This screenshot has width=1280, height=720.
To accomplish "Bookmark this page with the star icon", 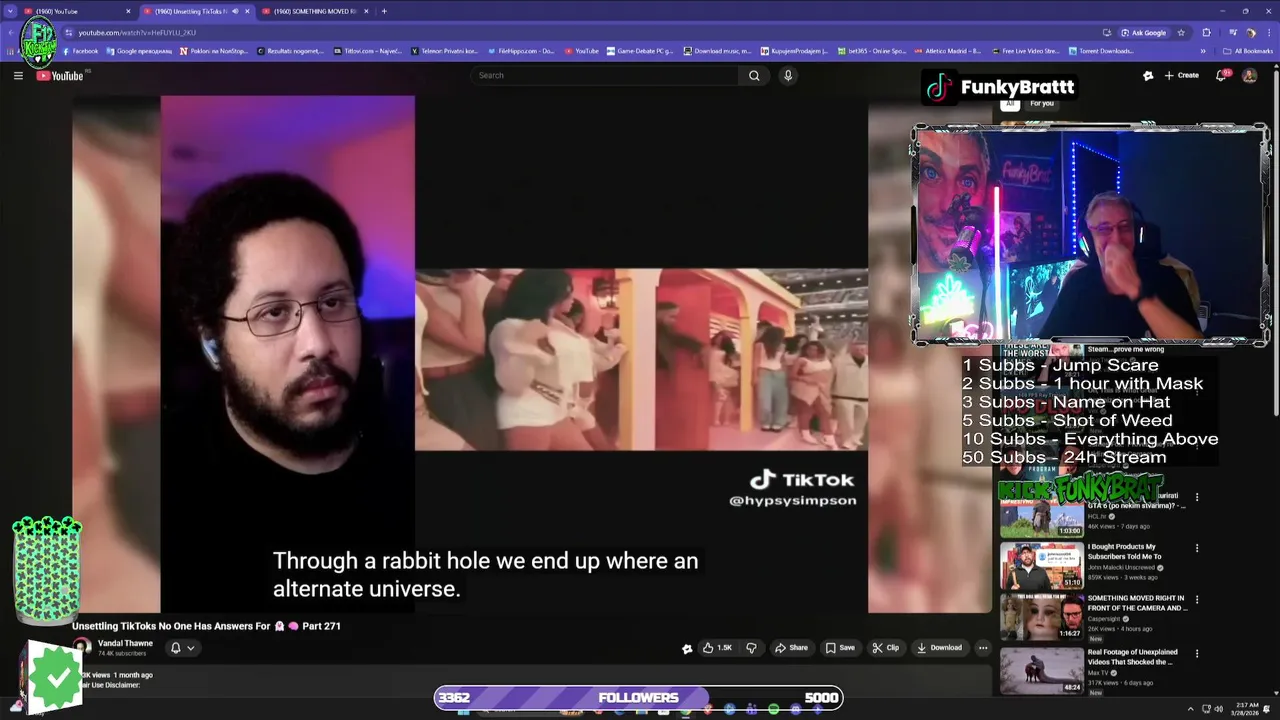I will click(1181, 33).
